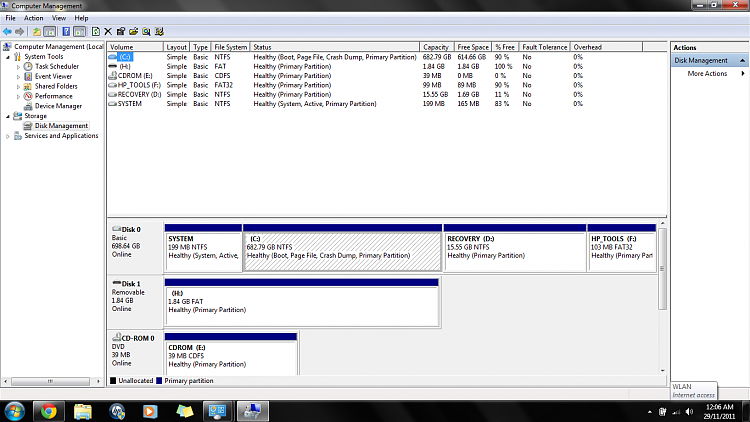Click the green Refresh toolbar icon
Screen dimensions: 750x422
pos(96,32)
